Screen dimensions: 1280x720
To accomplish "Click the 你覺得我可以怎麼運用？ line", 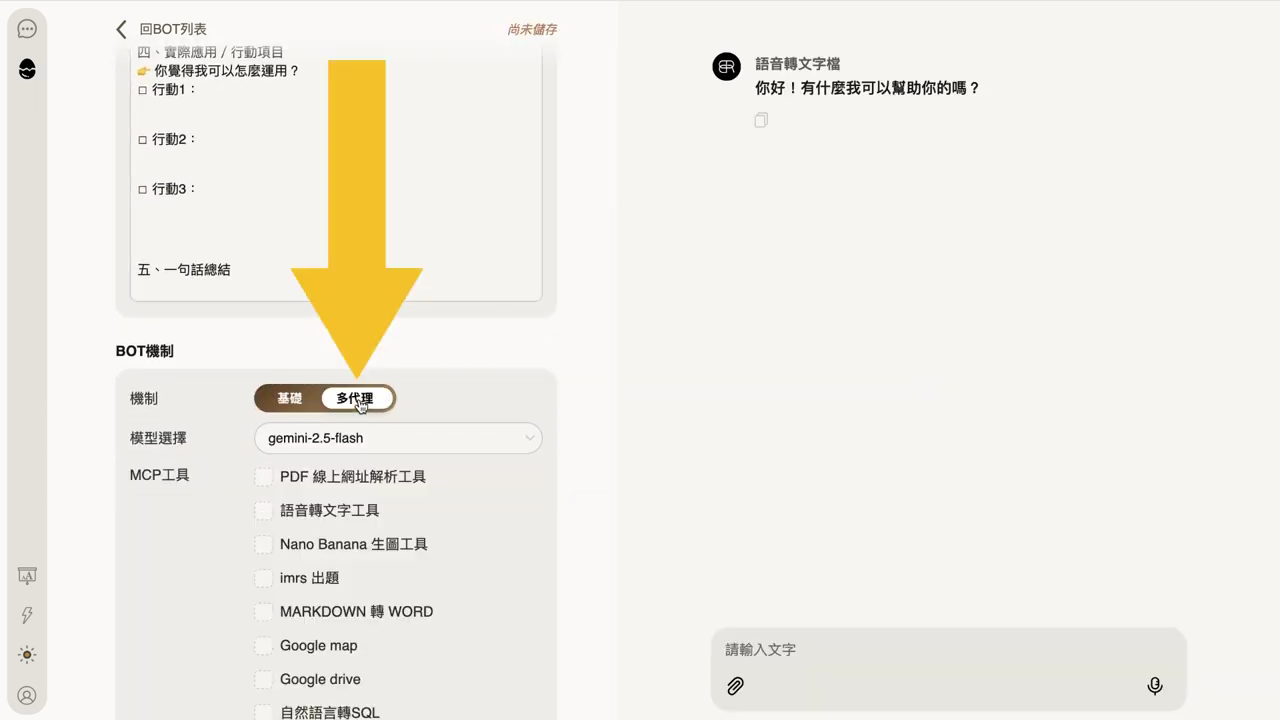I will (x=218, y=70).
